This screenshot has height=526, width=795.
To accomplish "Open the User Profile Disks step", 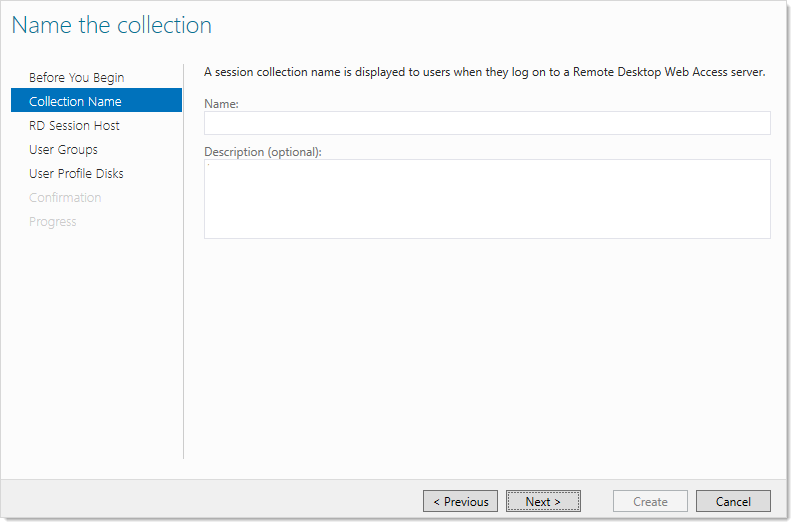I will [76, 173].
